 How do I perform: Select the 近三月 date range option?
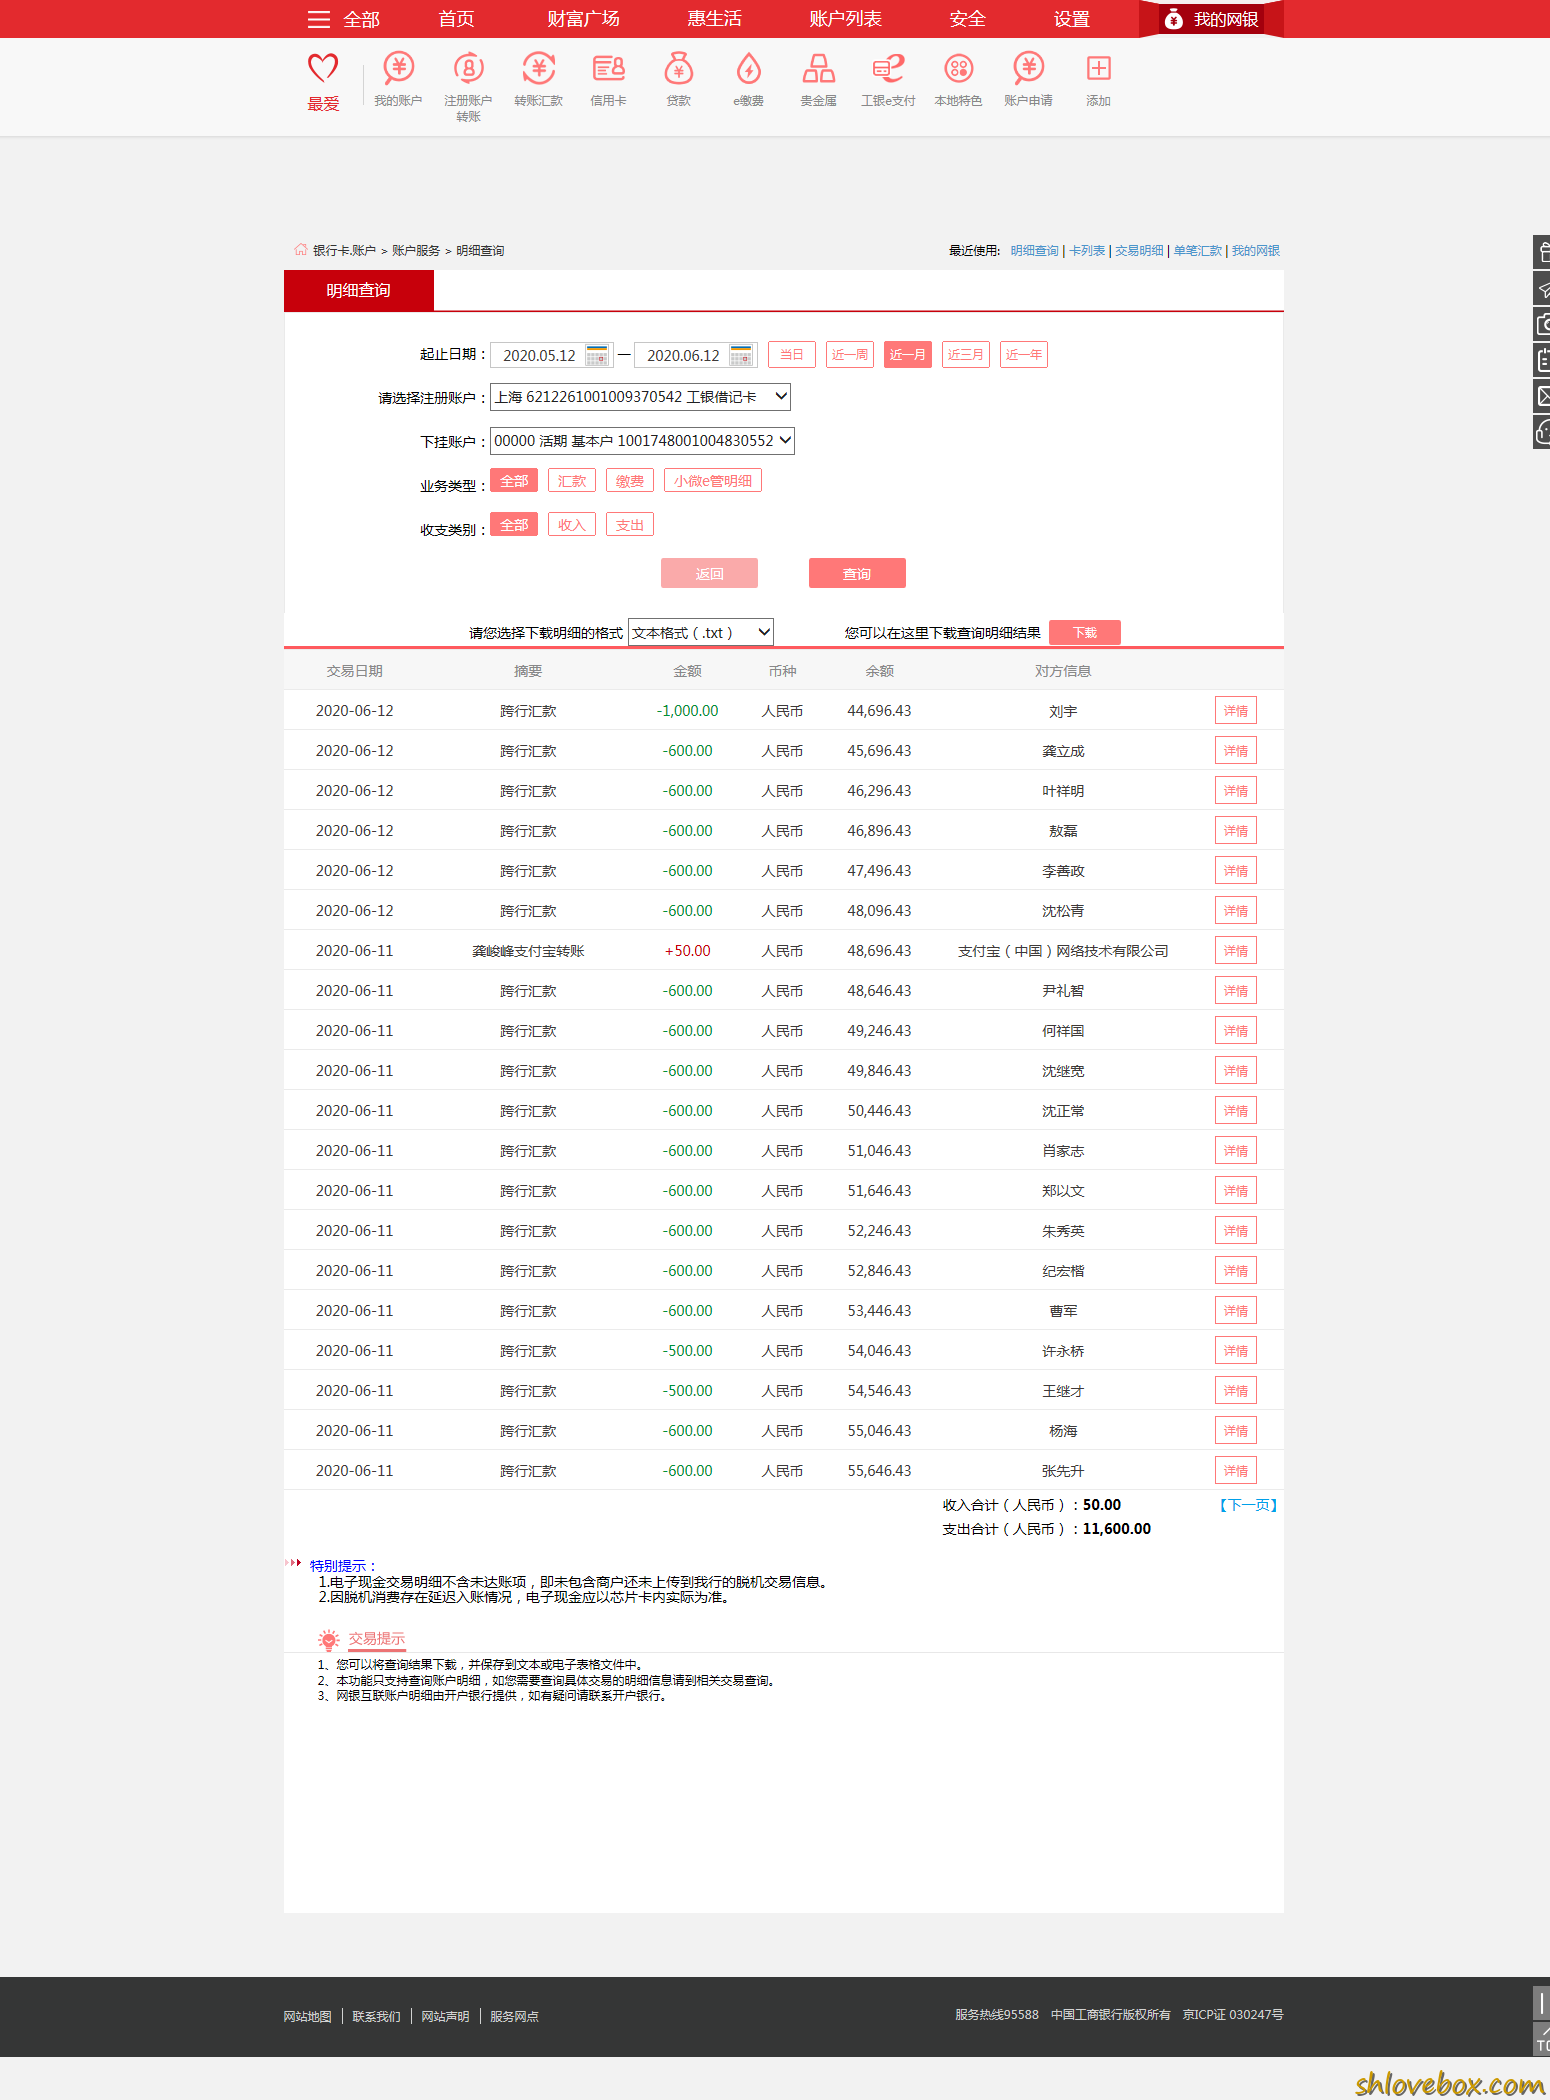pyautogui.click(x=965, y=355)
